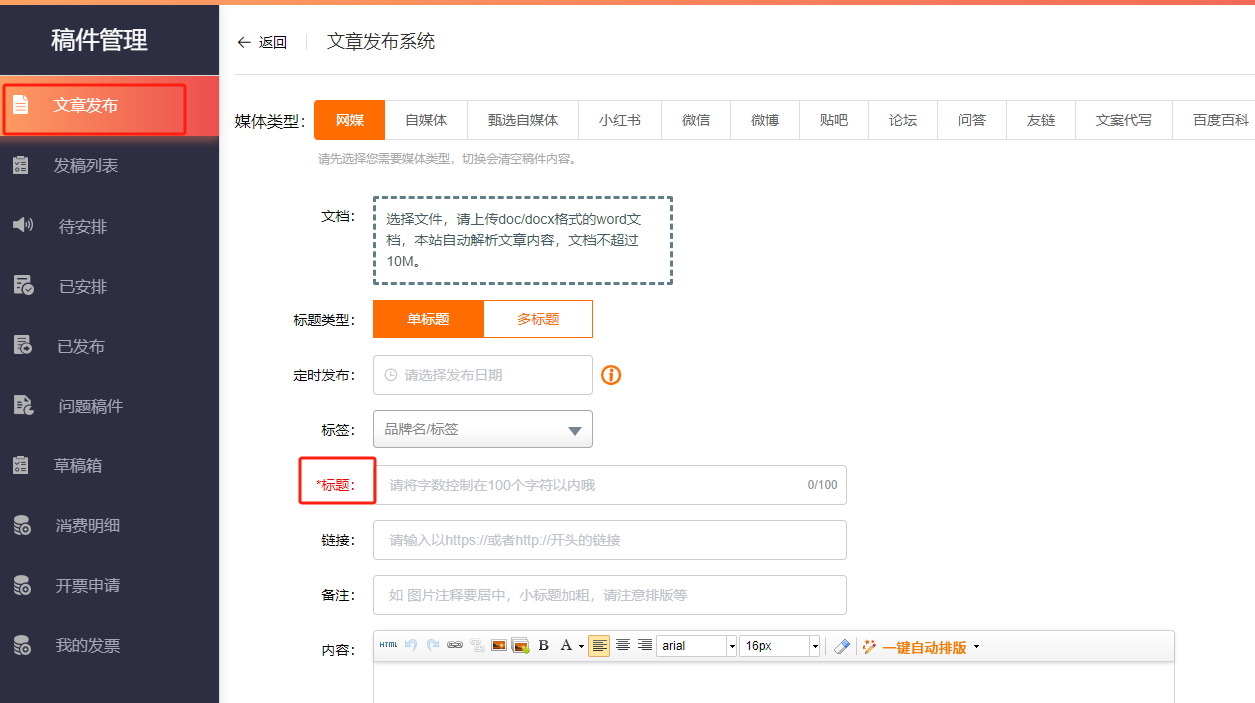Click the clipboard icon beside 草稿箱
Image resolution: width=1255 pixels, height=703 pixels.
pos(21,465)
